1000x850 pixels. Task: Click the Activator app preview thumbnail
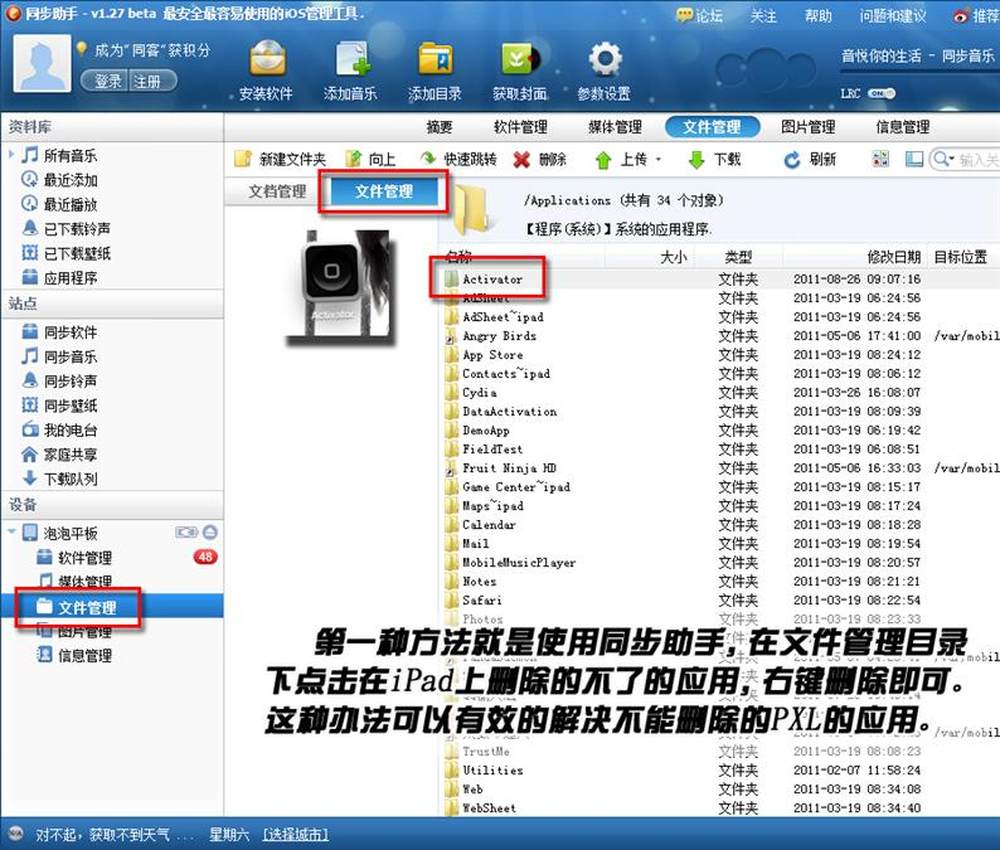coord(339,286)
